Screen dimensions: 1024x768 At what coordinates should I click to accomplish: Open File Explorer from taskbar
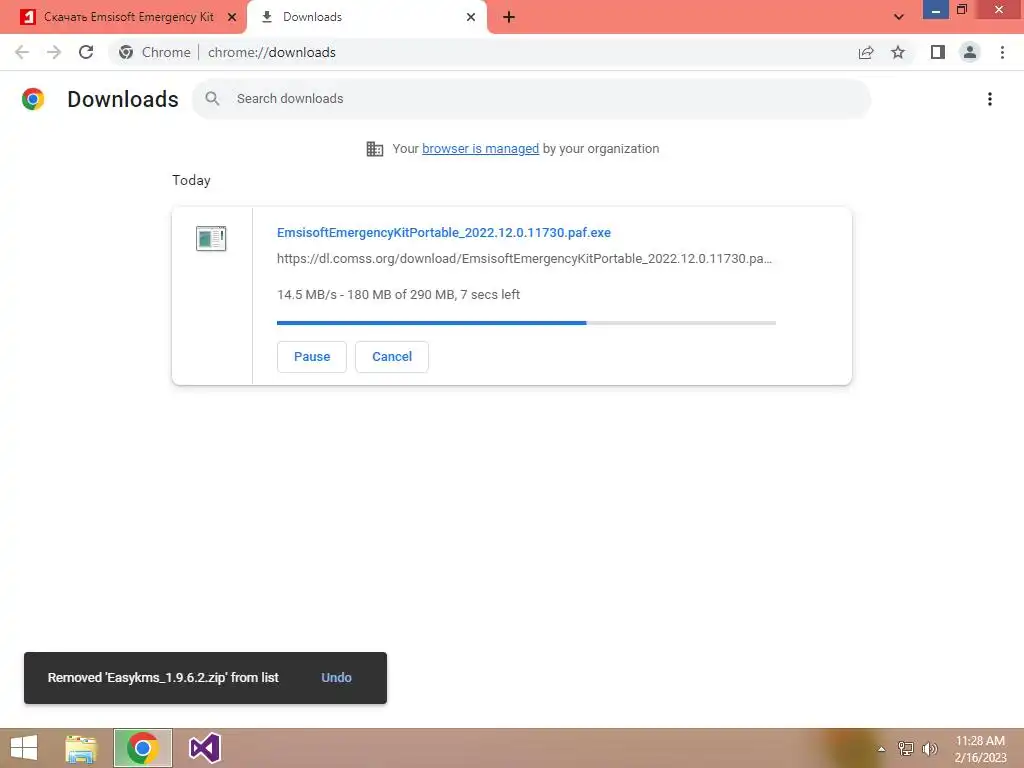click(81, 748)
